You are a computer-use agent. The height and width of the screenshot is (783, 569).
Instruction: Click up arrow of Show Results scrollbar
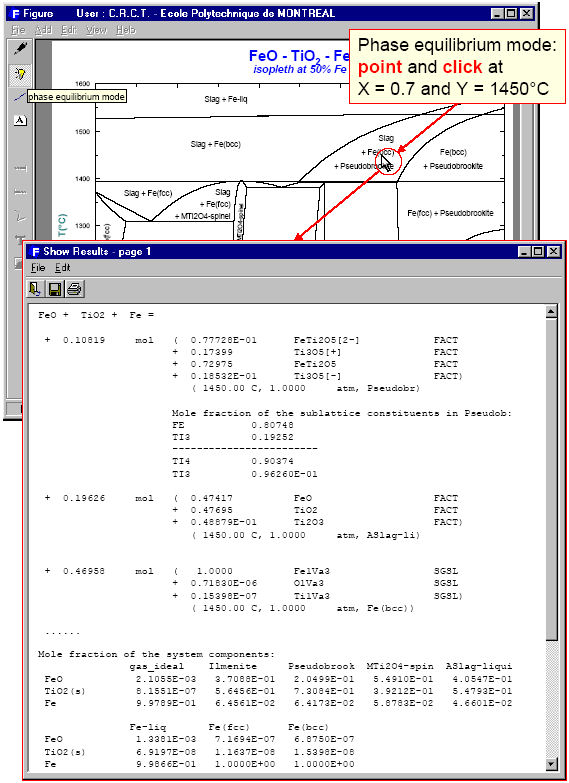click(552, 312)
